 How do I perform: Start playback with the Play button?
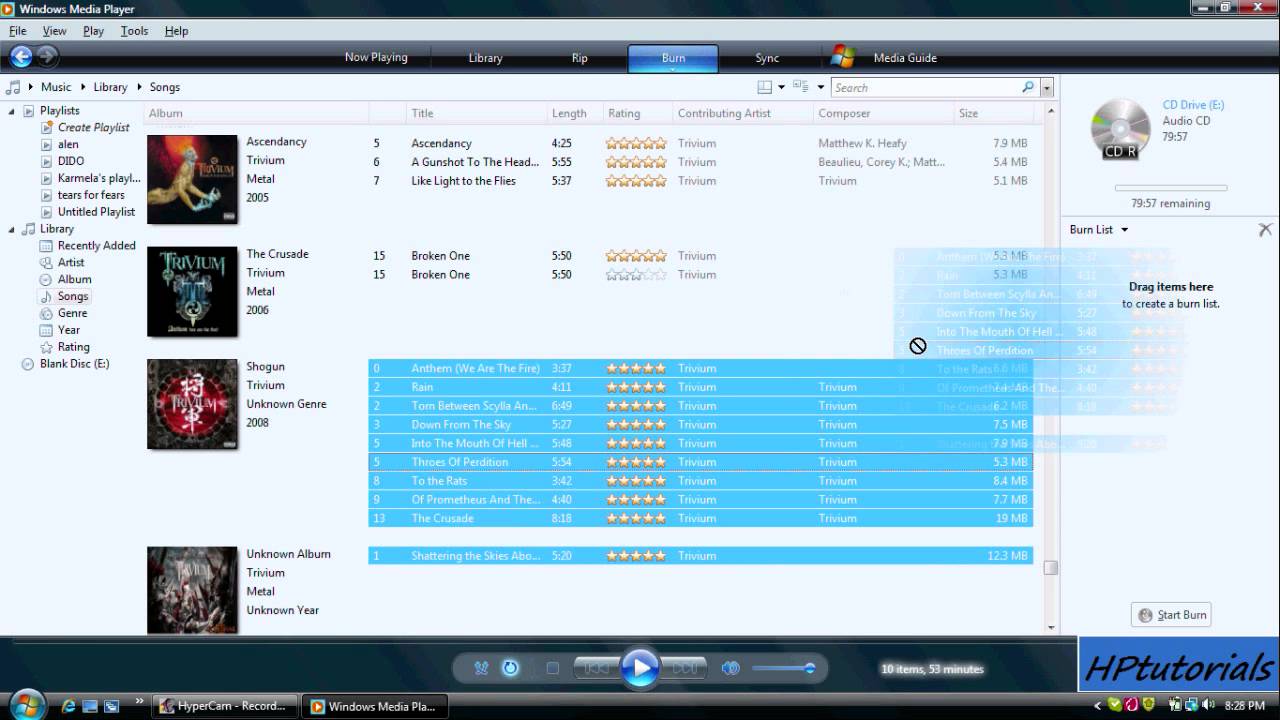(640, 668)
